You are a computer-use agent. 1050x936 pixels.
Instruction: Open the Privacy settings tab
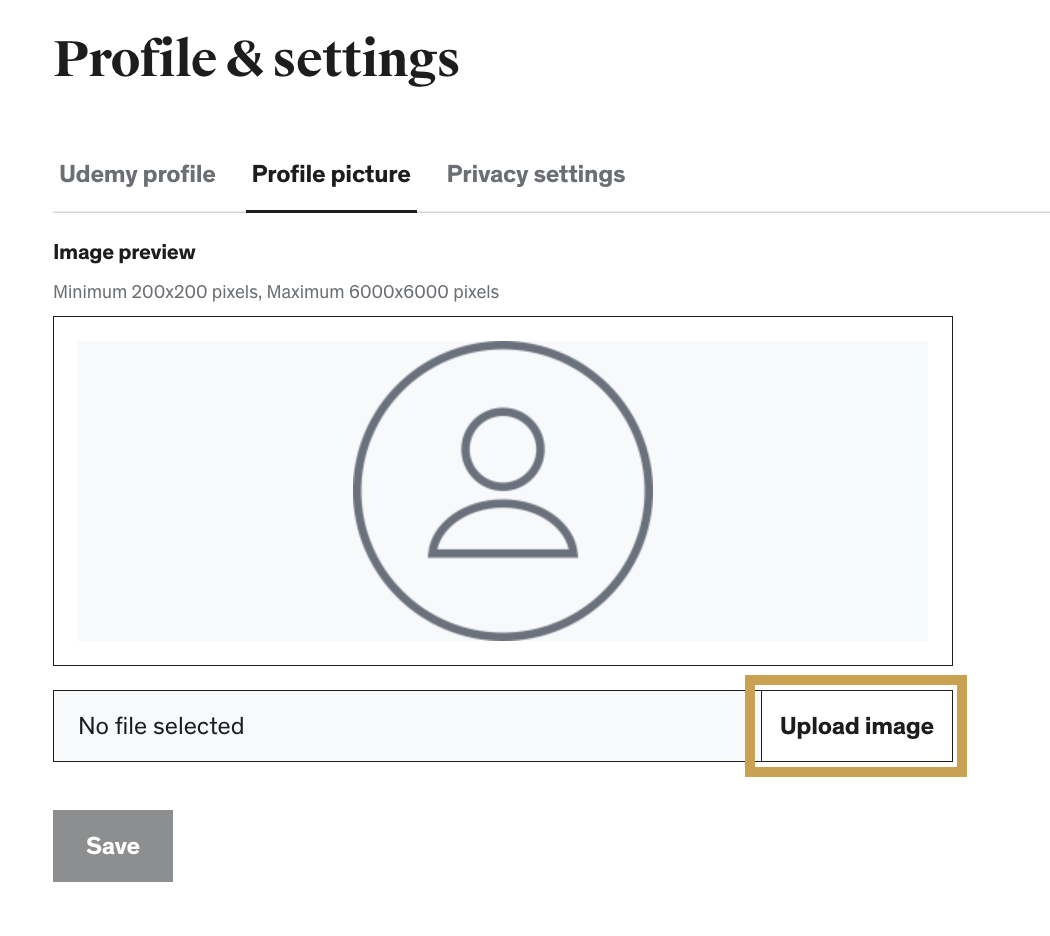(x=536, y=175)
